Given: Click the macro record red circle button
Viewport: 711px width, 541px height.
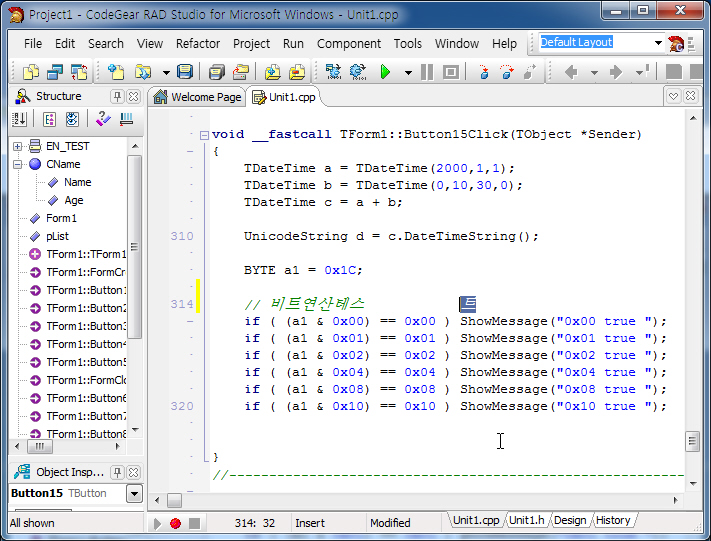Looking at the screenshot, I should (175, 523).
